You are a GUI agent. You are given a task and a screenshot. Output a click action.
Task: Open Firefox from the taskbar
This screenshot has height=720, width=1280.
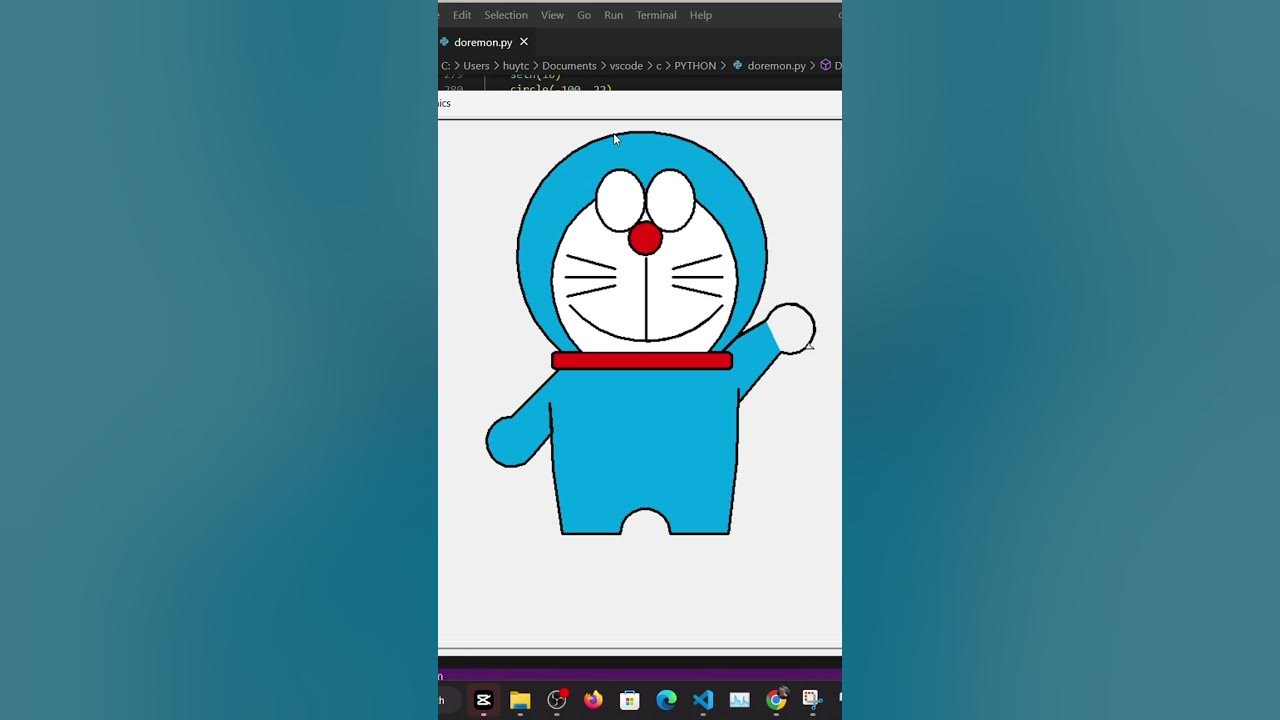pyautogui.click(x=594, y=700)
